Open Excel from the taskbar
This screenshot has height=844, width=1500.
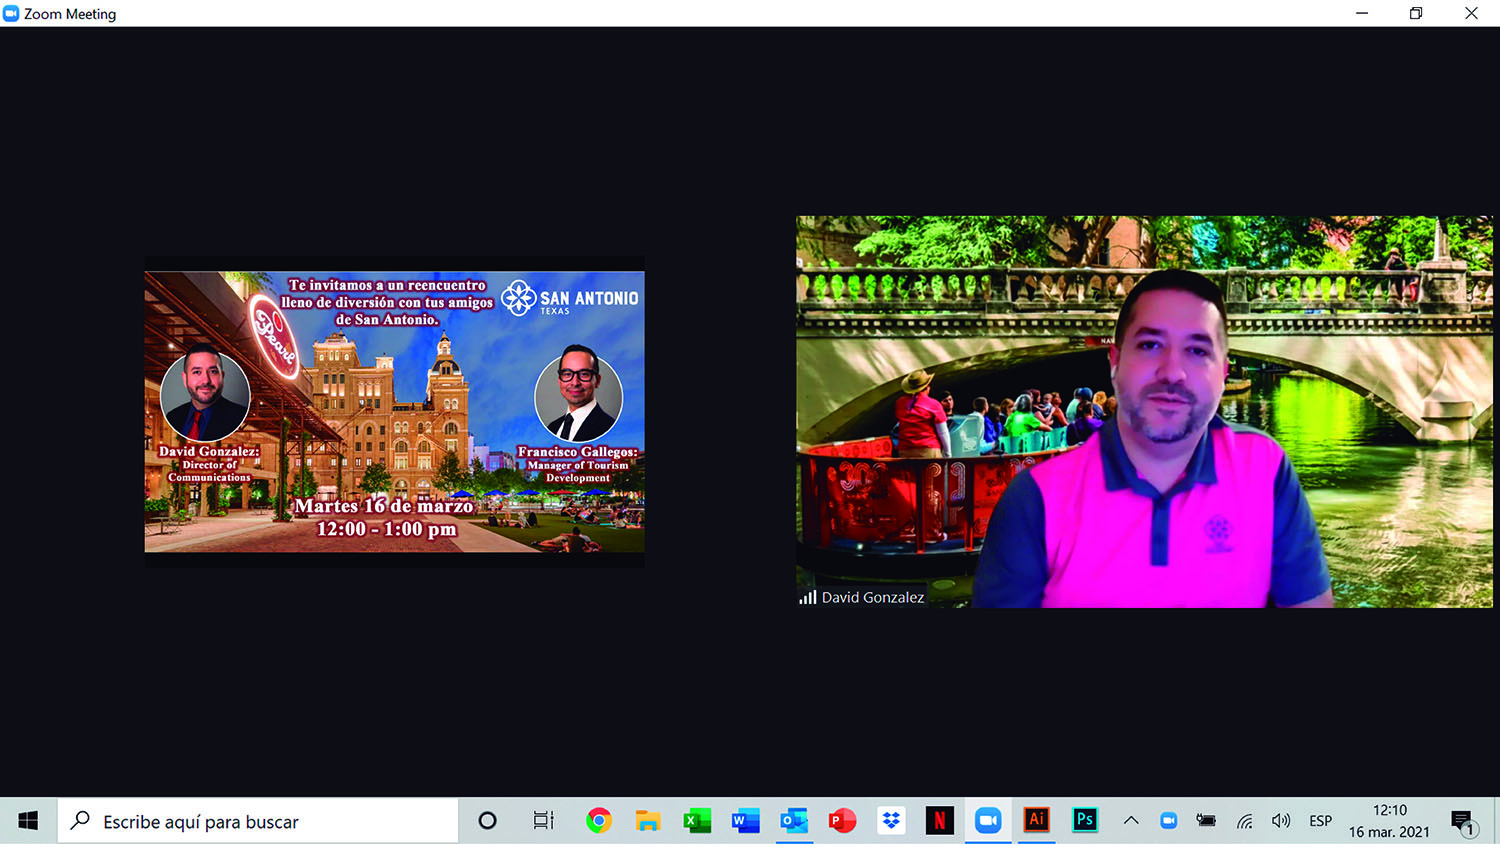coord(697,821)
